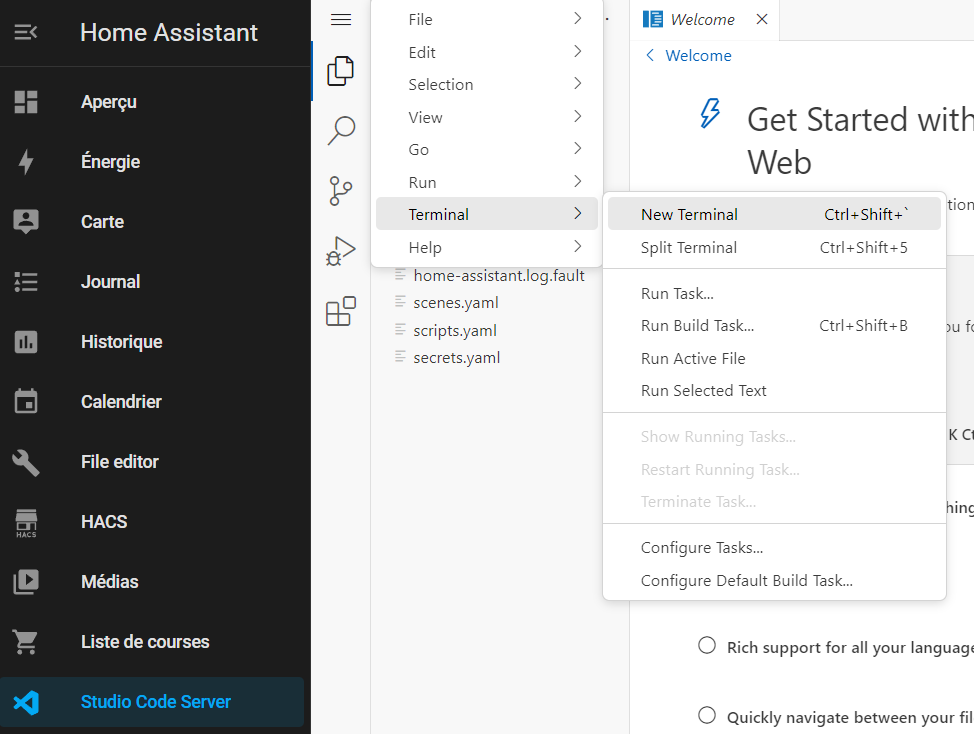Open secrets.yaml in the explorer

tap(457, 358)
